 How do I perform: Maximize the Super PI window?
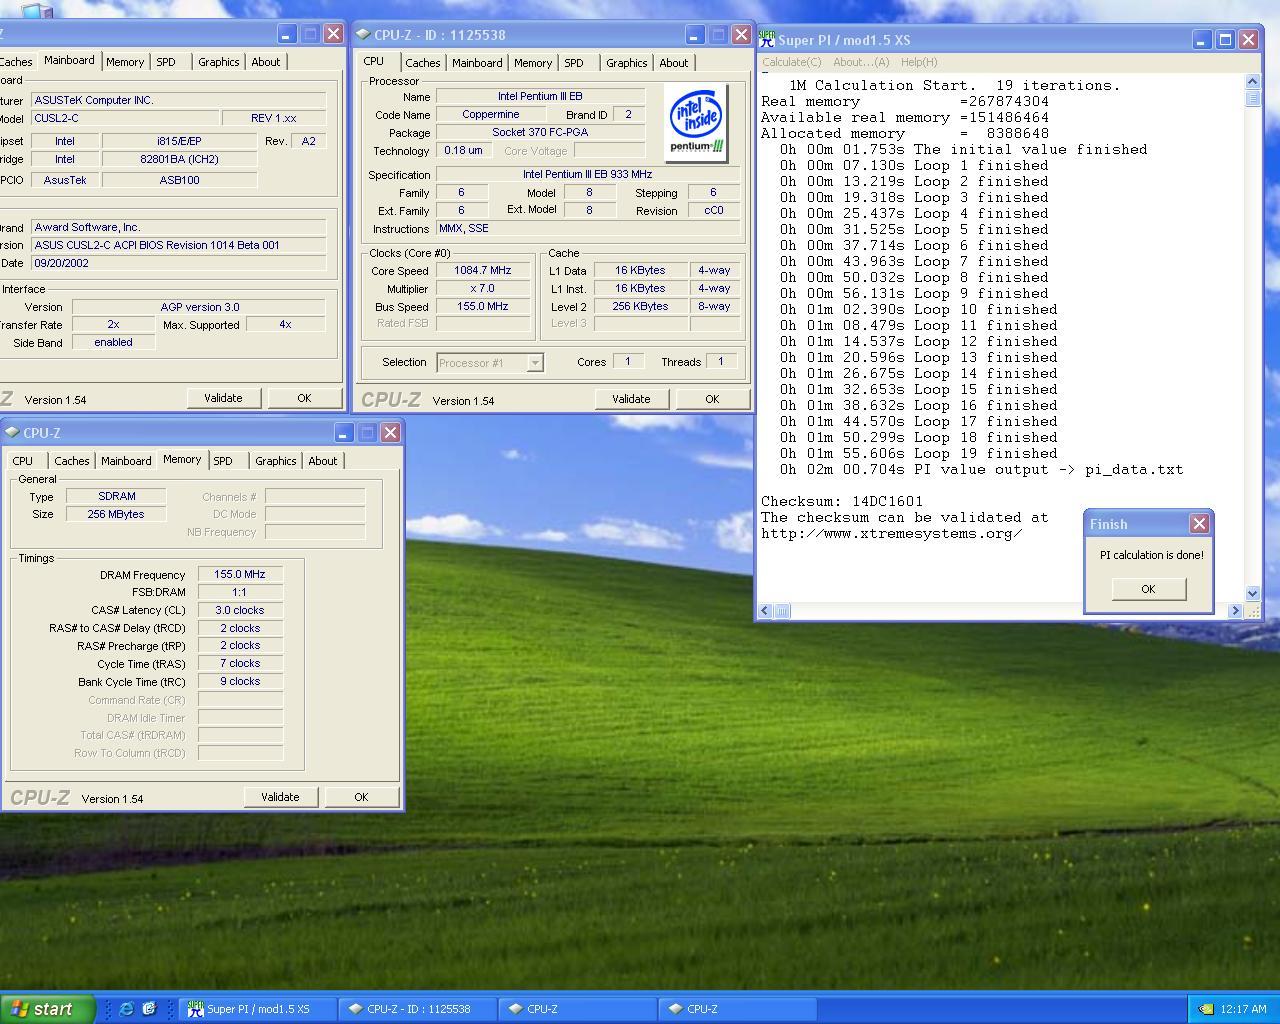click(x=1225, y=40)
